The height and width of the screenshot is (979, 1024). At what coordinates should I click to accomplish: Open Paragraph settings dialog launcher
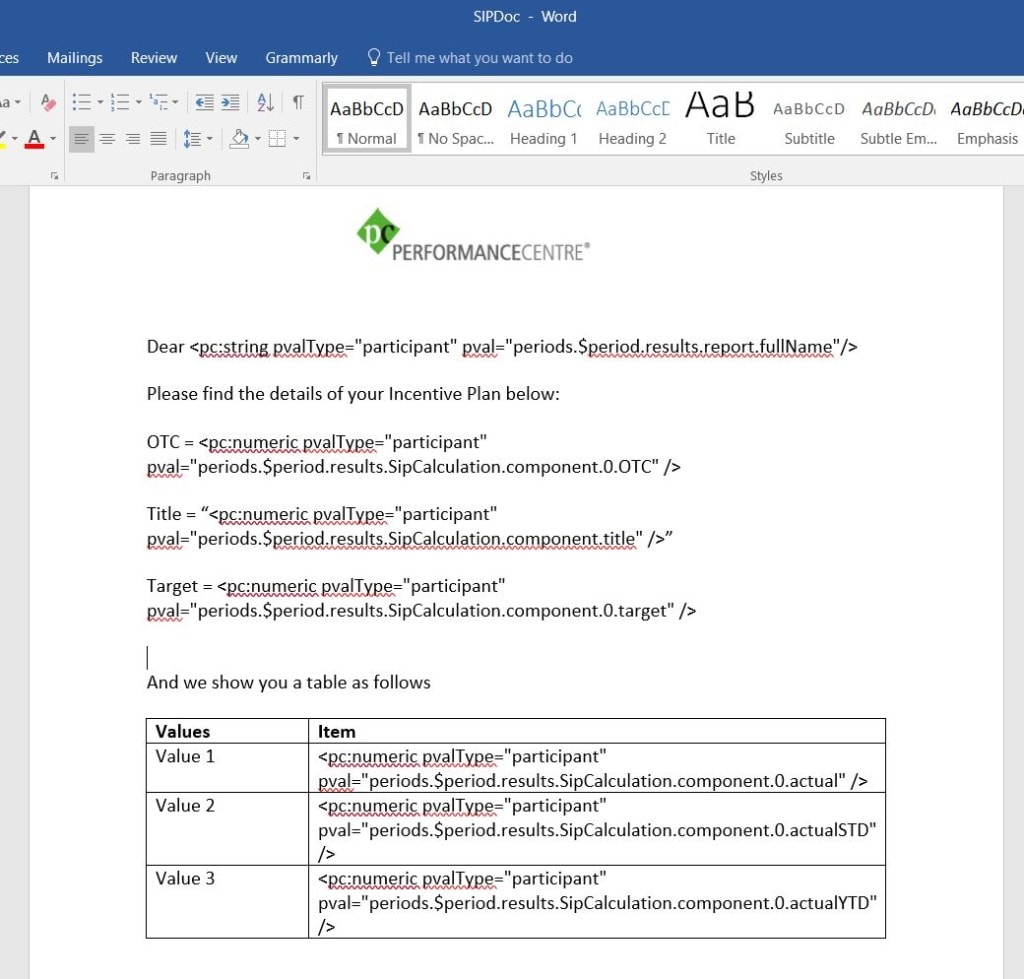pos(306,176)
